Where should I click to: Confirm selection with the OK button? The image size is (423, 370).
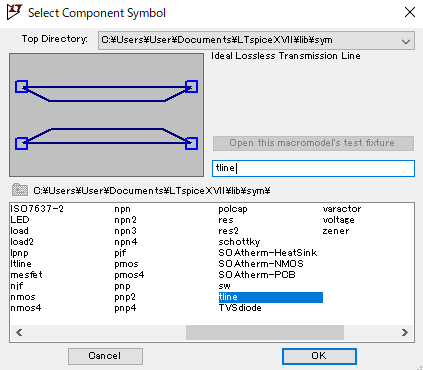pyautogui.click(x=319, y=356)
